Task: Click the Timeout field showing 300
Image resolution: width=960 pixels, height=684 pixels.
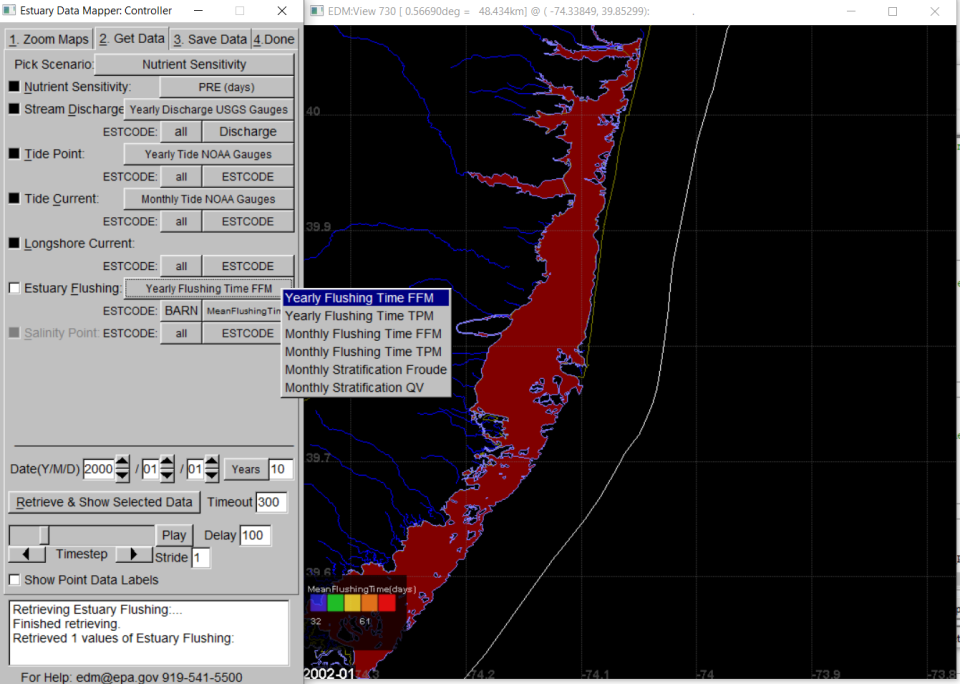Action: click(271, 502)
